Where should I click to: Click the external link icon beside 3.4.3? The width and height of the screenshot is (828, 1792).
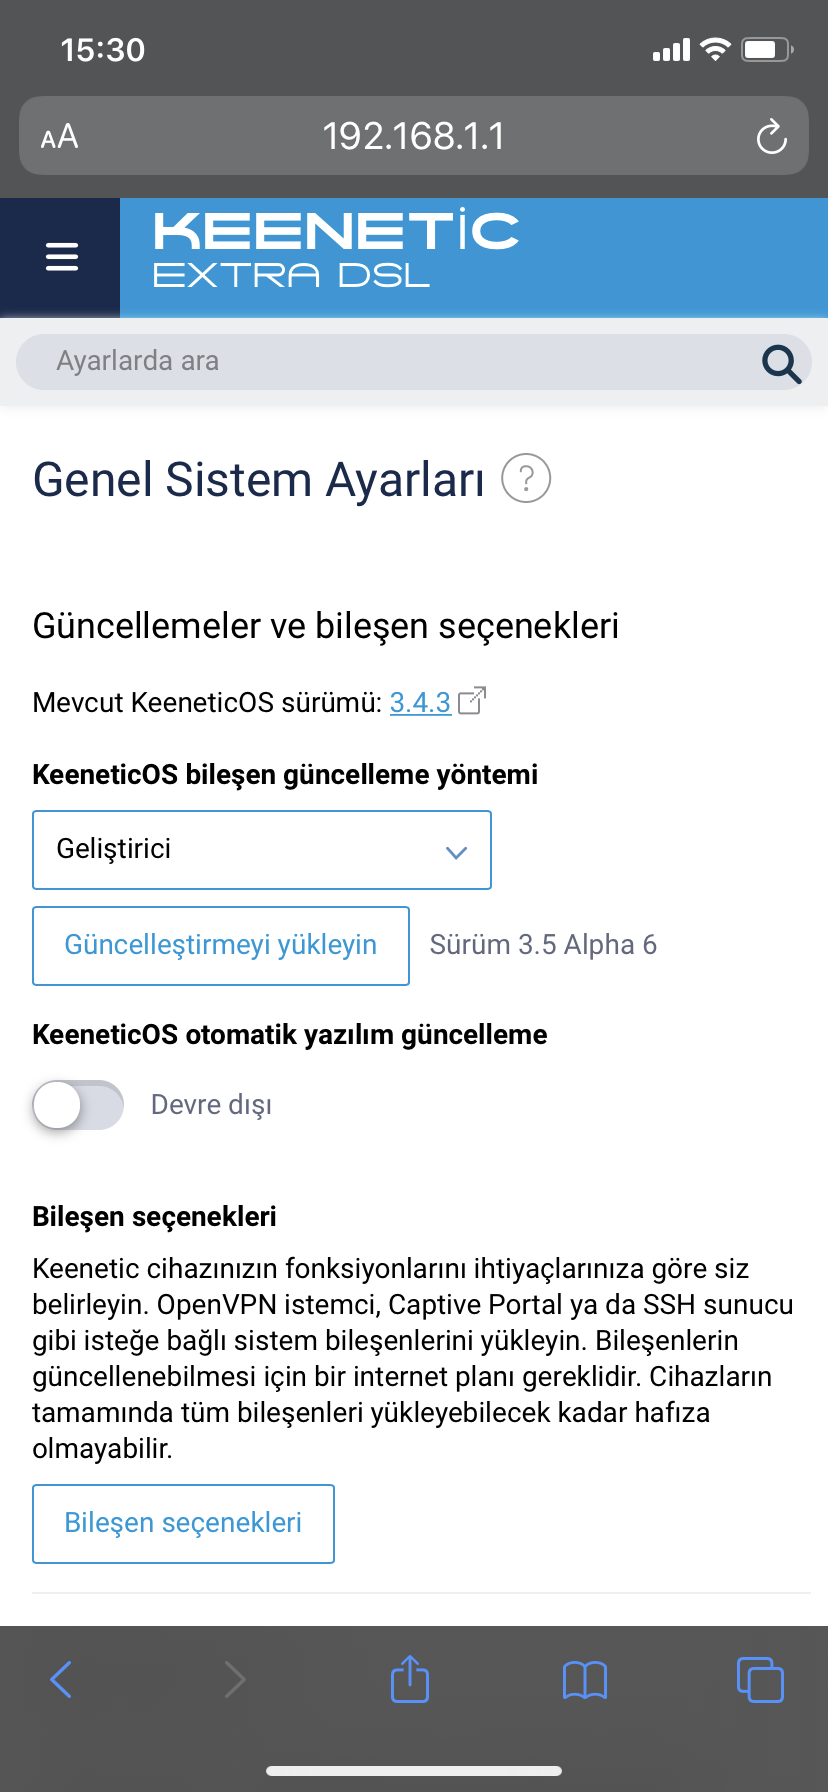coord(471,701)
